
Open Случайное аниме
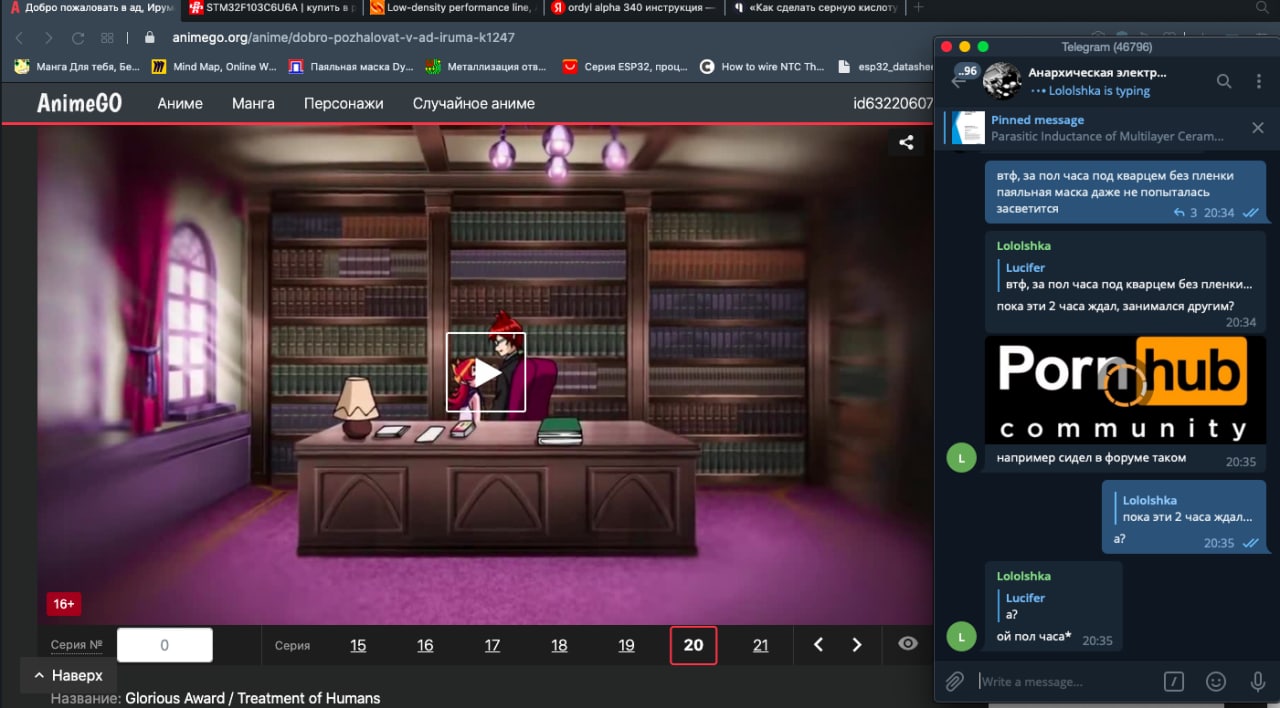474,103
